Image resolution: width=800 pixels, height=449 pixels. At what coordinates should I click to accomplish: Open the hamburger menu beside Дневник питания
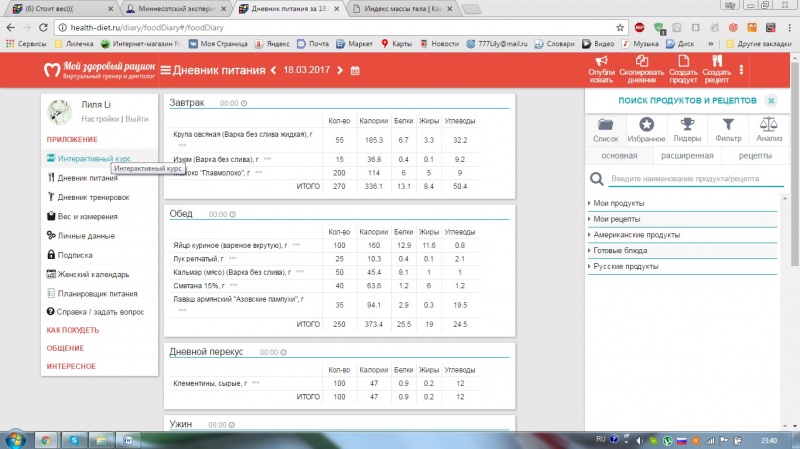click(x=166, y=70)
